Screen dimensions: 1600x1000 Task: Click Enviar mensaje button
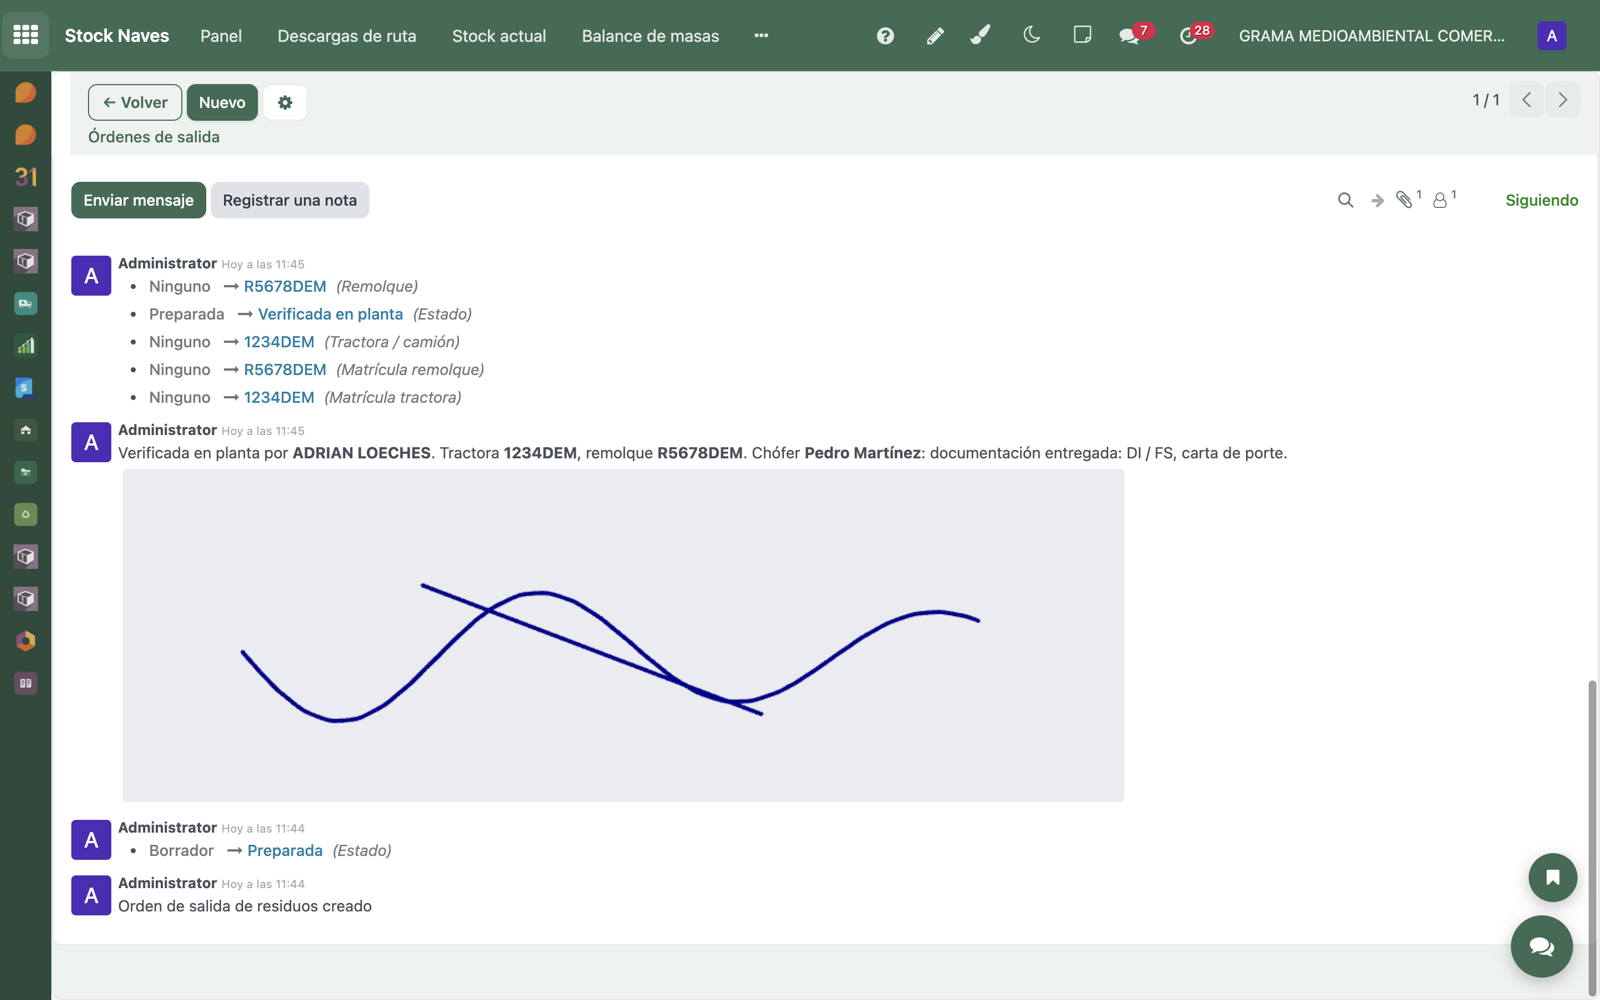coord(139,200)
